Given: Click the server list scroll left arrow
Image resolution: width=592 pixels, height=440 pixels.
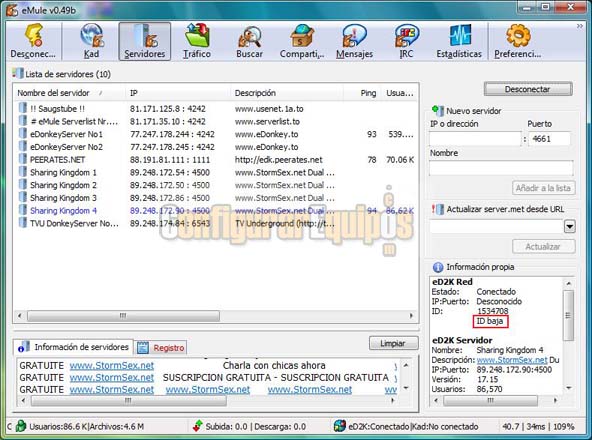Looking at the screenshot, I should [x=20, y=316].
